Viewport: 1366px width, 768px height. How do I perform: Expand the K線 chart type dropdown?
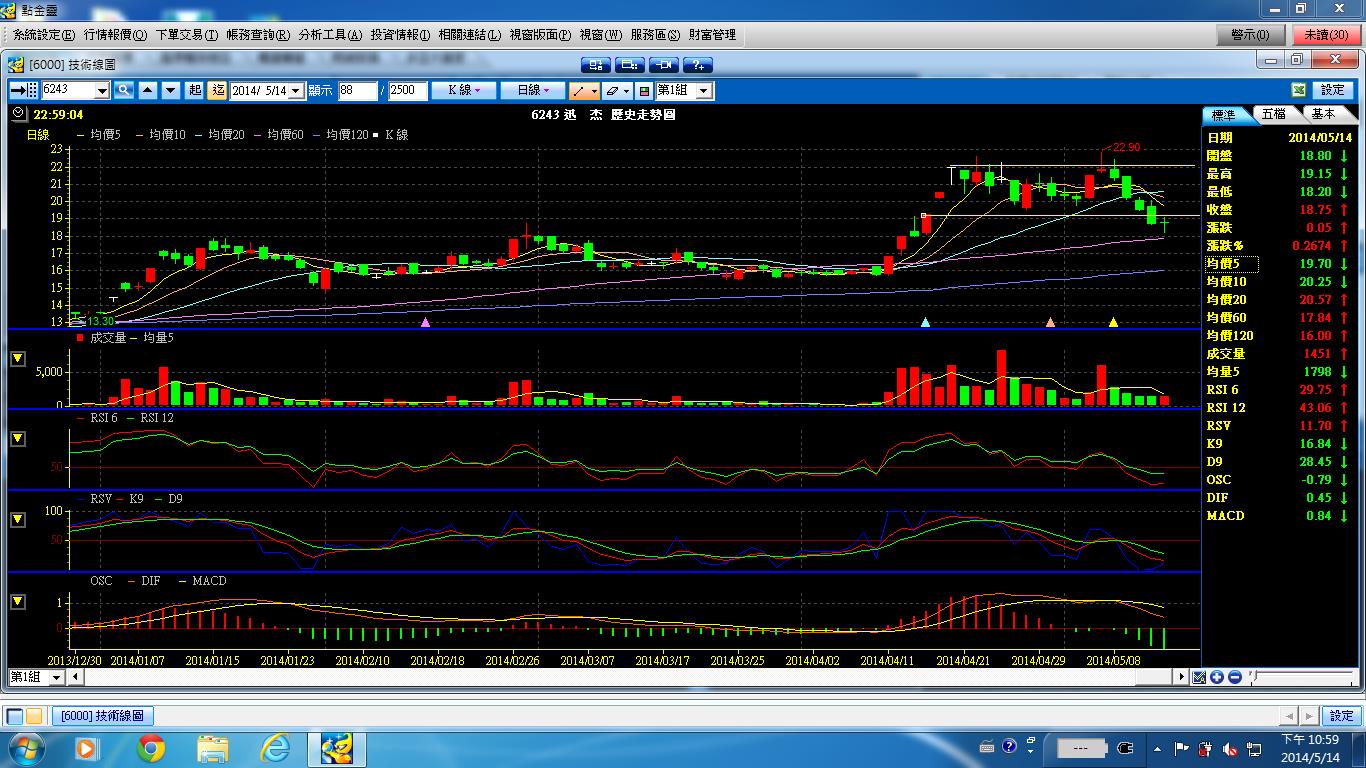pyautogui.click(x=463, y=90)
